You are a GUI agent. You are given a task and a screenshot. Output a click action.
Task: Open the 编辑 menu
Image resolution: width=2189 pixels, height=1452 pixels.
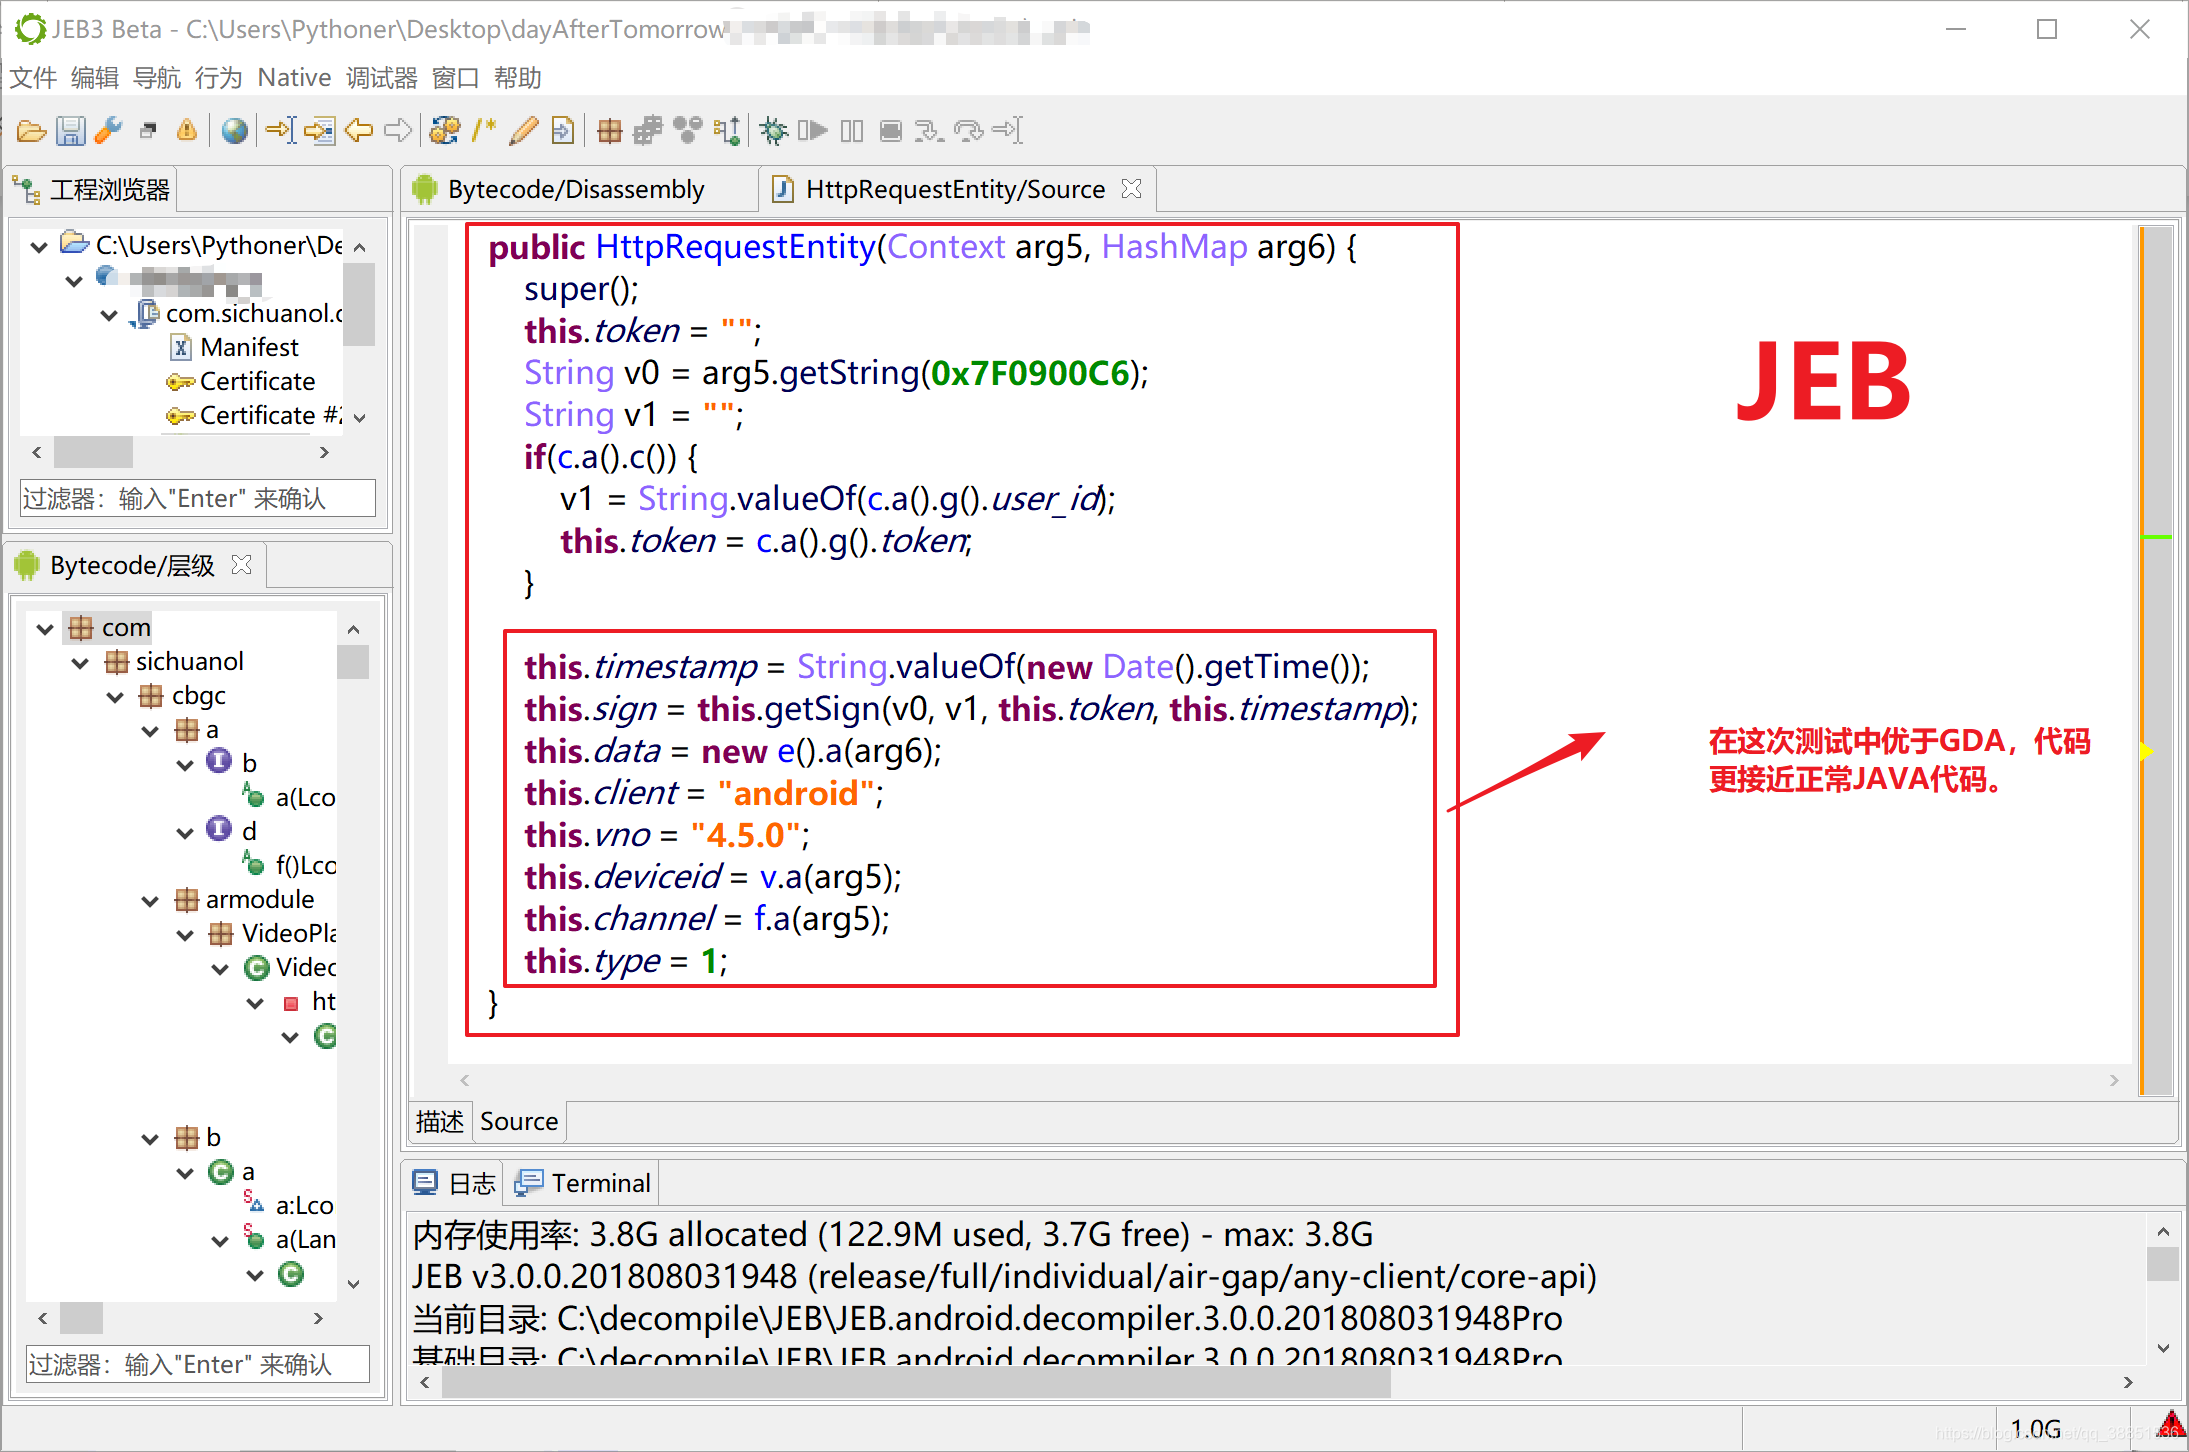95,78
